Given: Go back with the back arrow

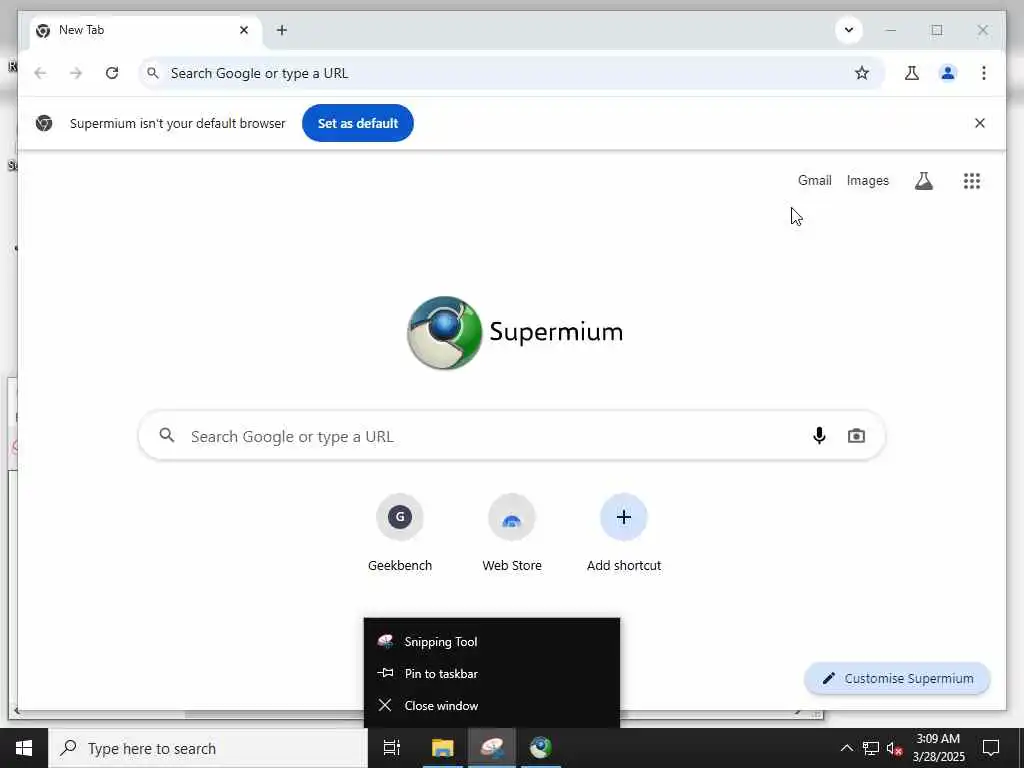Looking at the screenshot, I should pyautogui.click(x=40, y=73).
